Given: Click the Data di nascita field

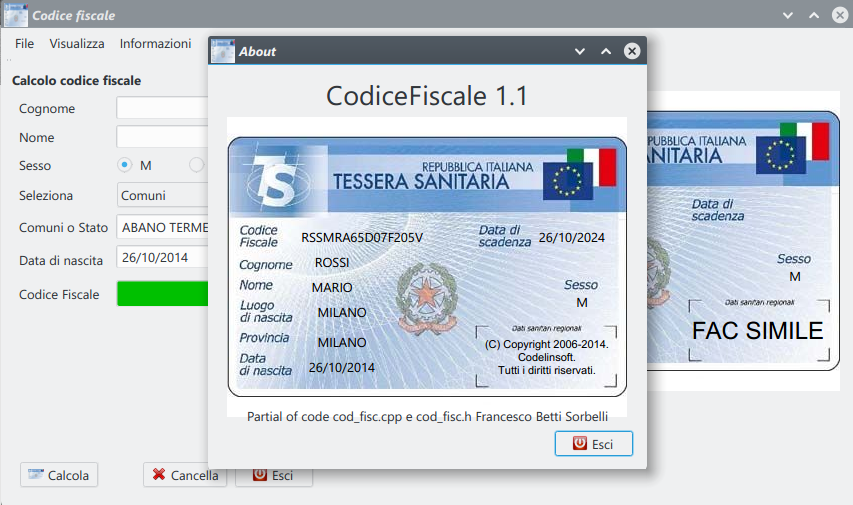Looking at the screenshot, I should coord(162,257).
